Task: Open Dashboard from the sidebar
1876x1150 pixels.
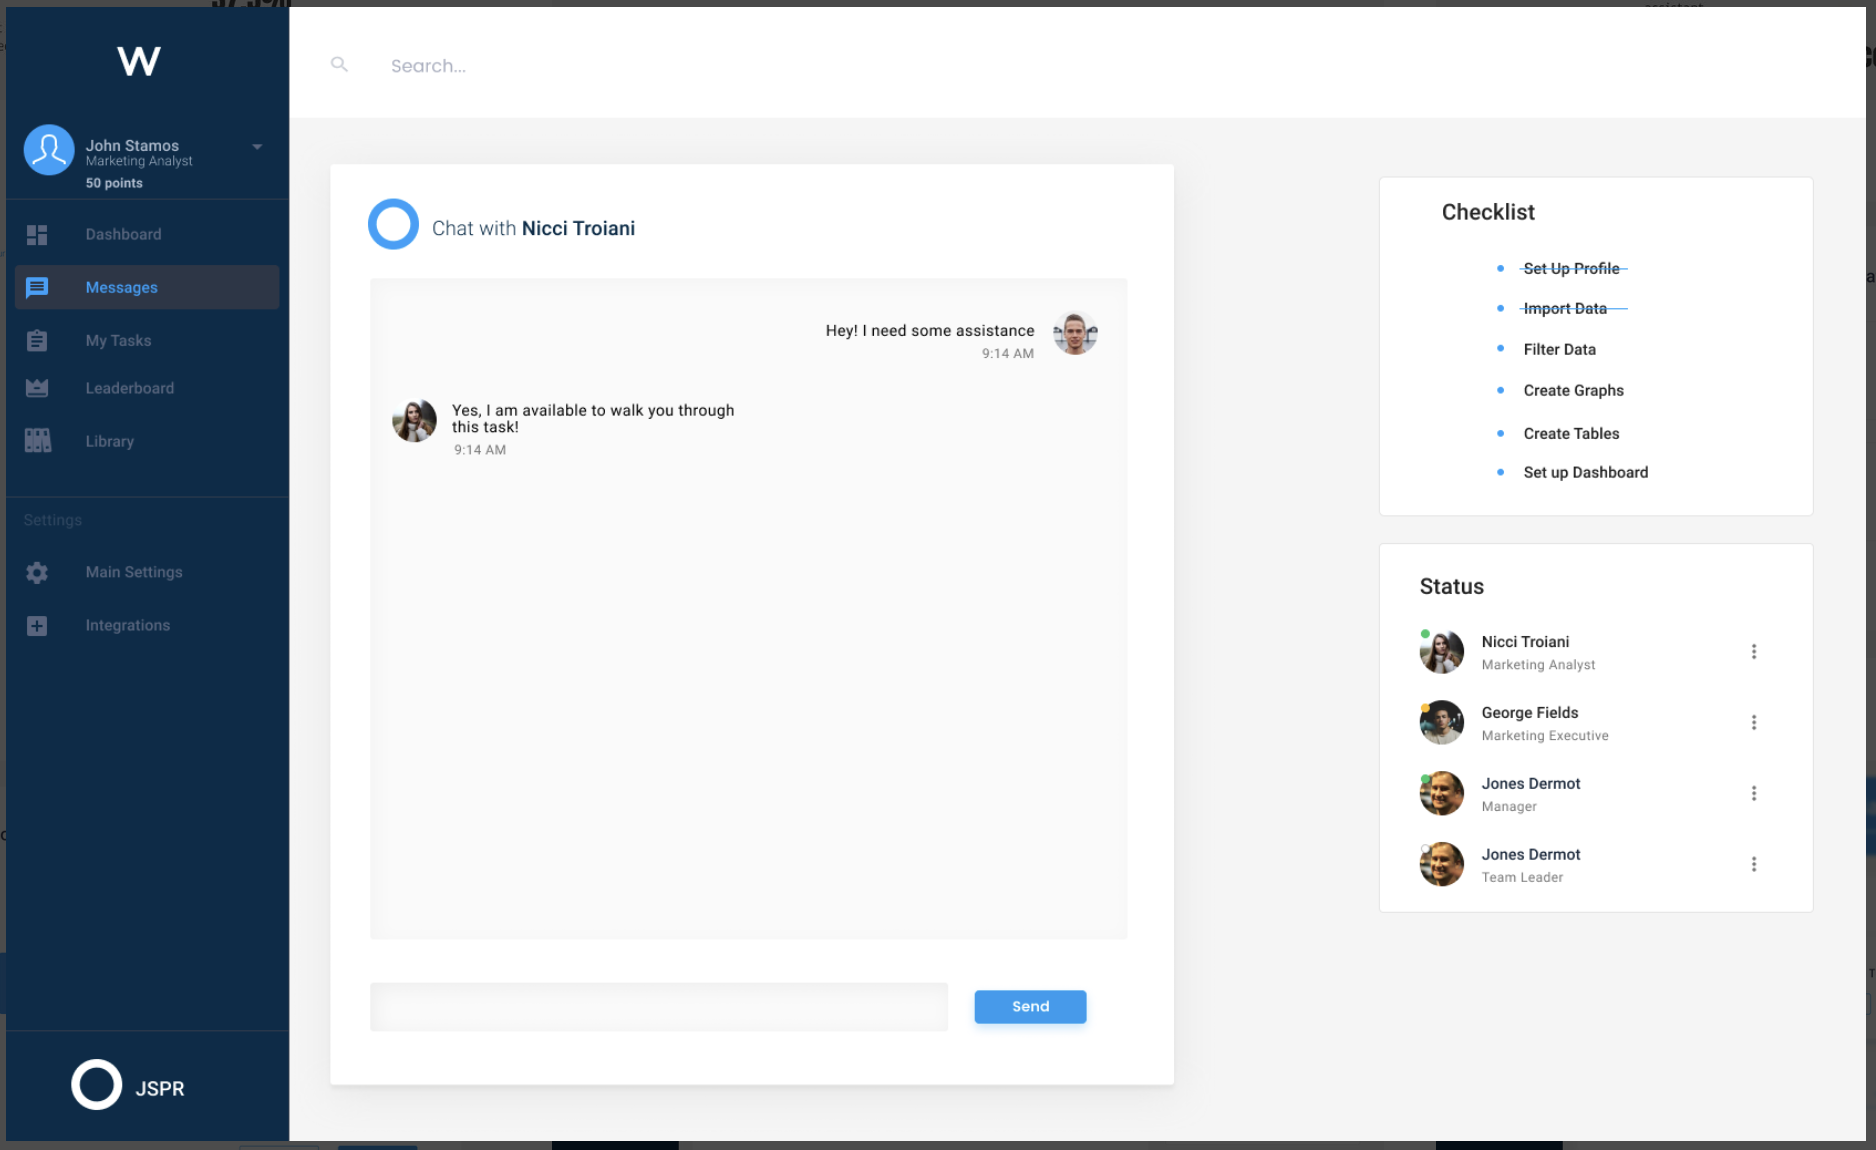Action: coord(123,234)
